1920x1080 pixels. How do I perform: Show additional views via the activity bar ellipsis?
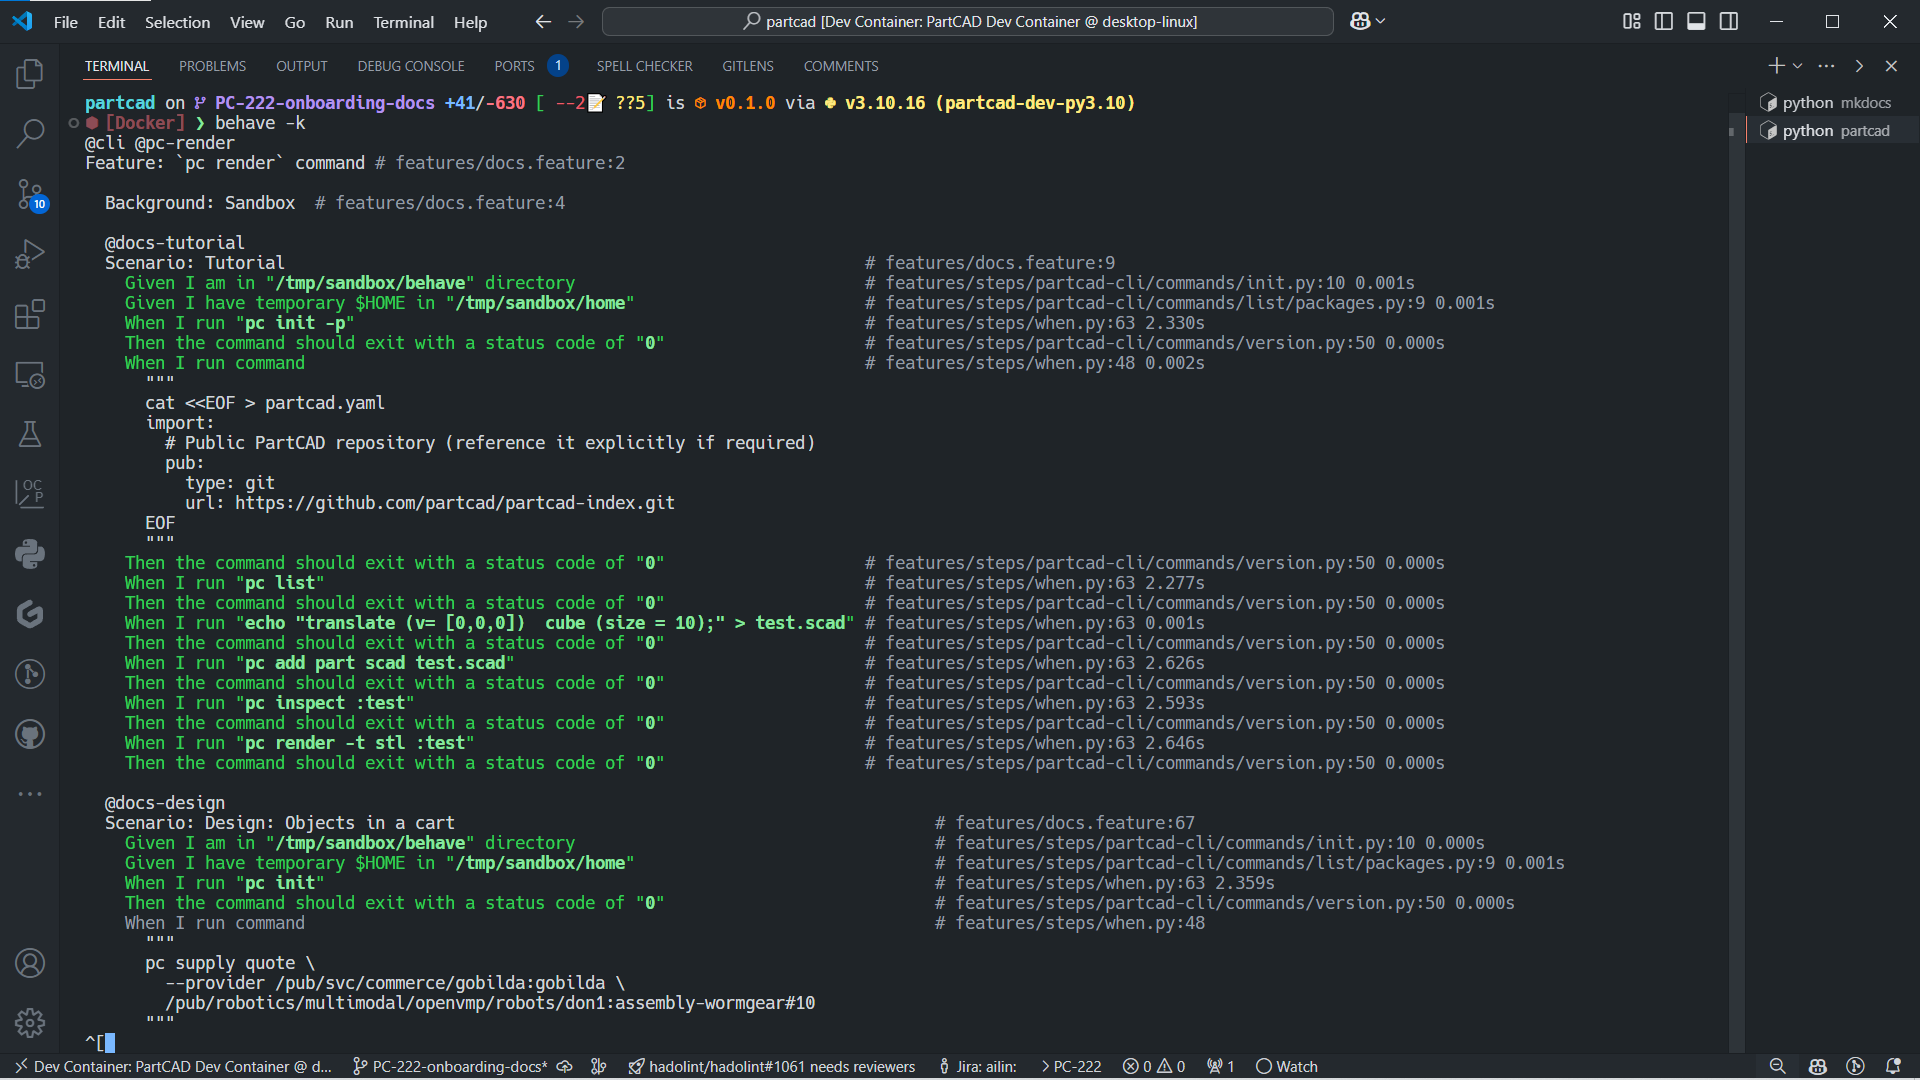[x=30, y=794]
